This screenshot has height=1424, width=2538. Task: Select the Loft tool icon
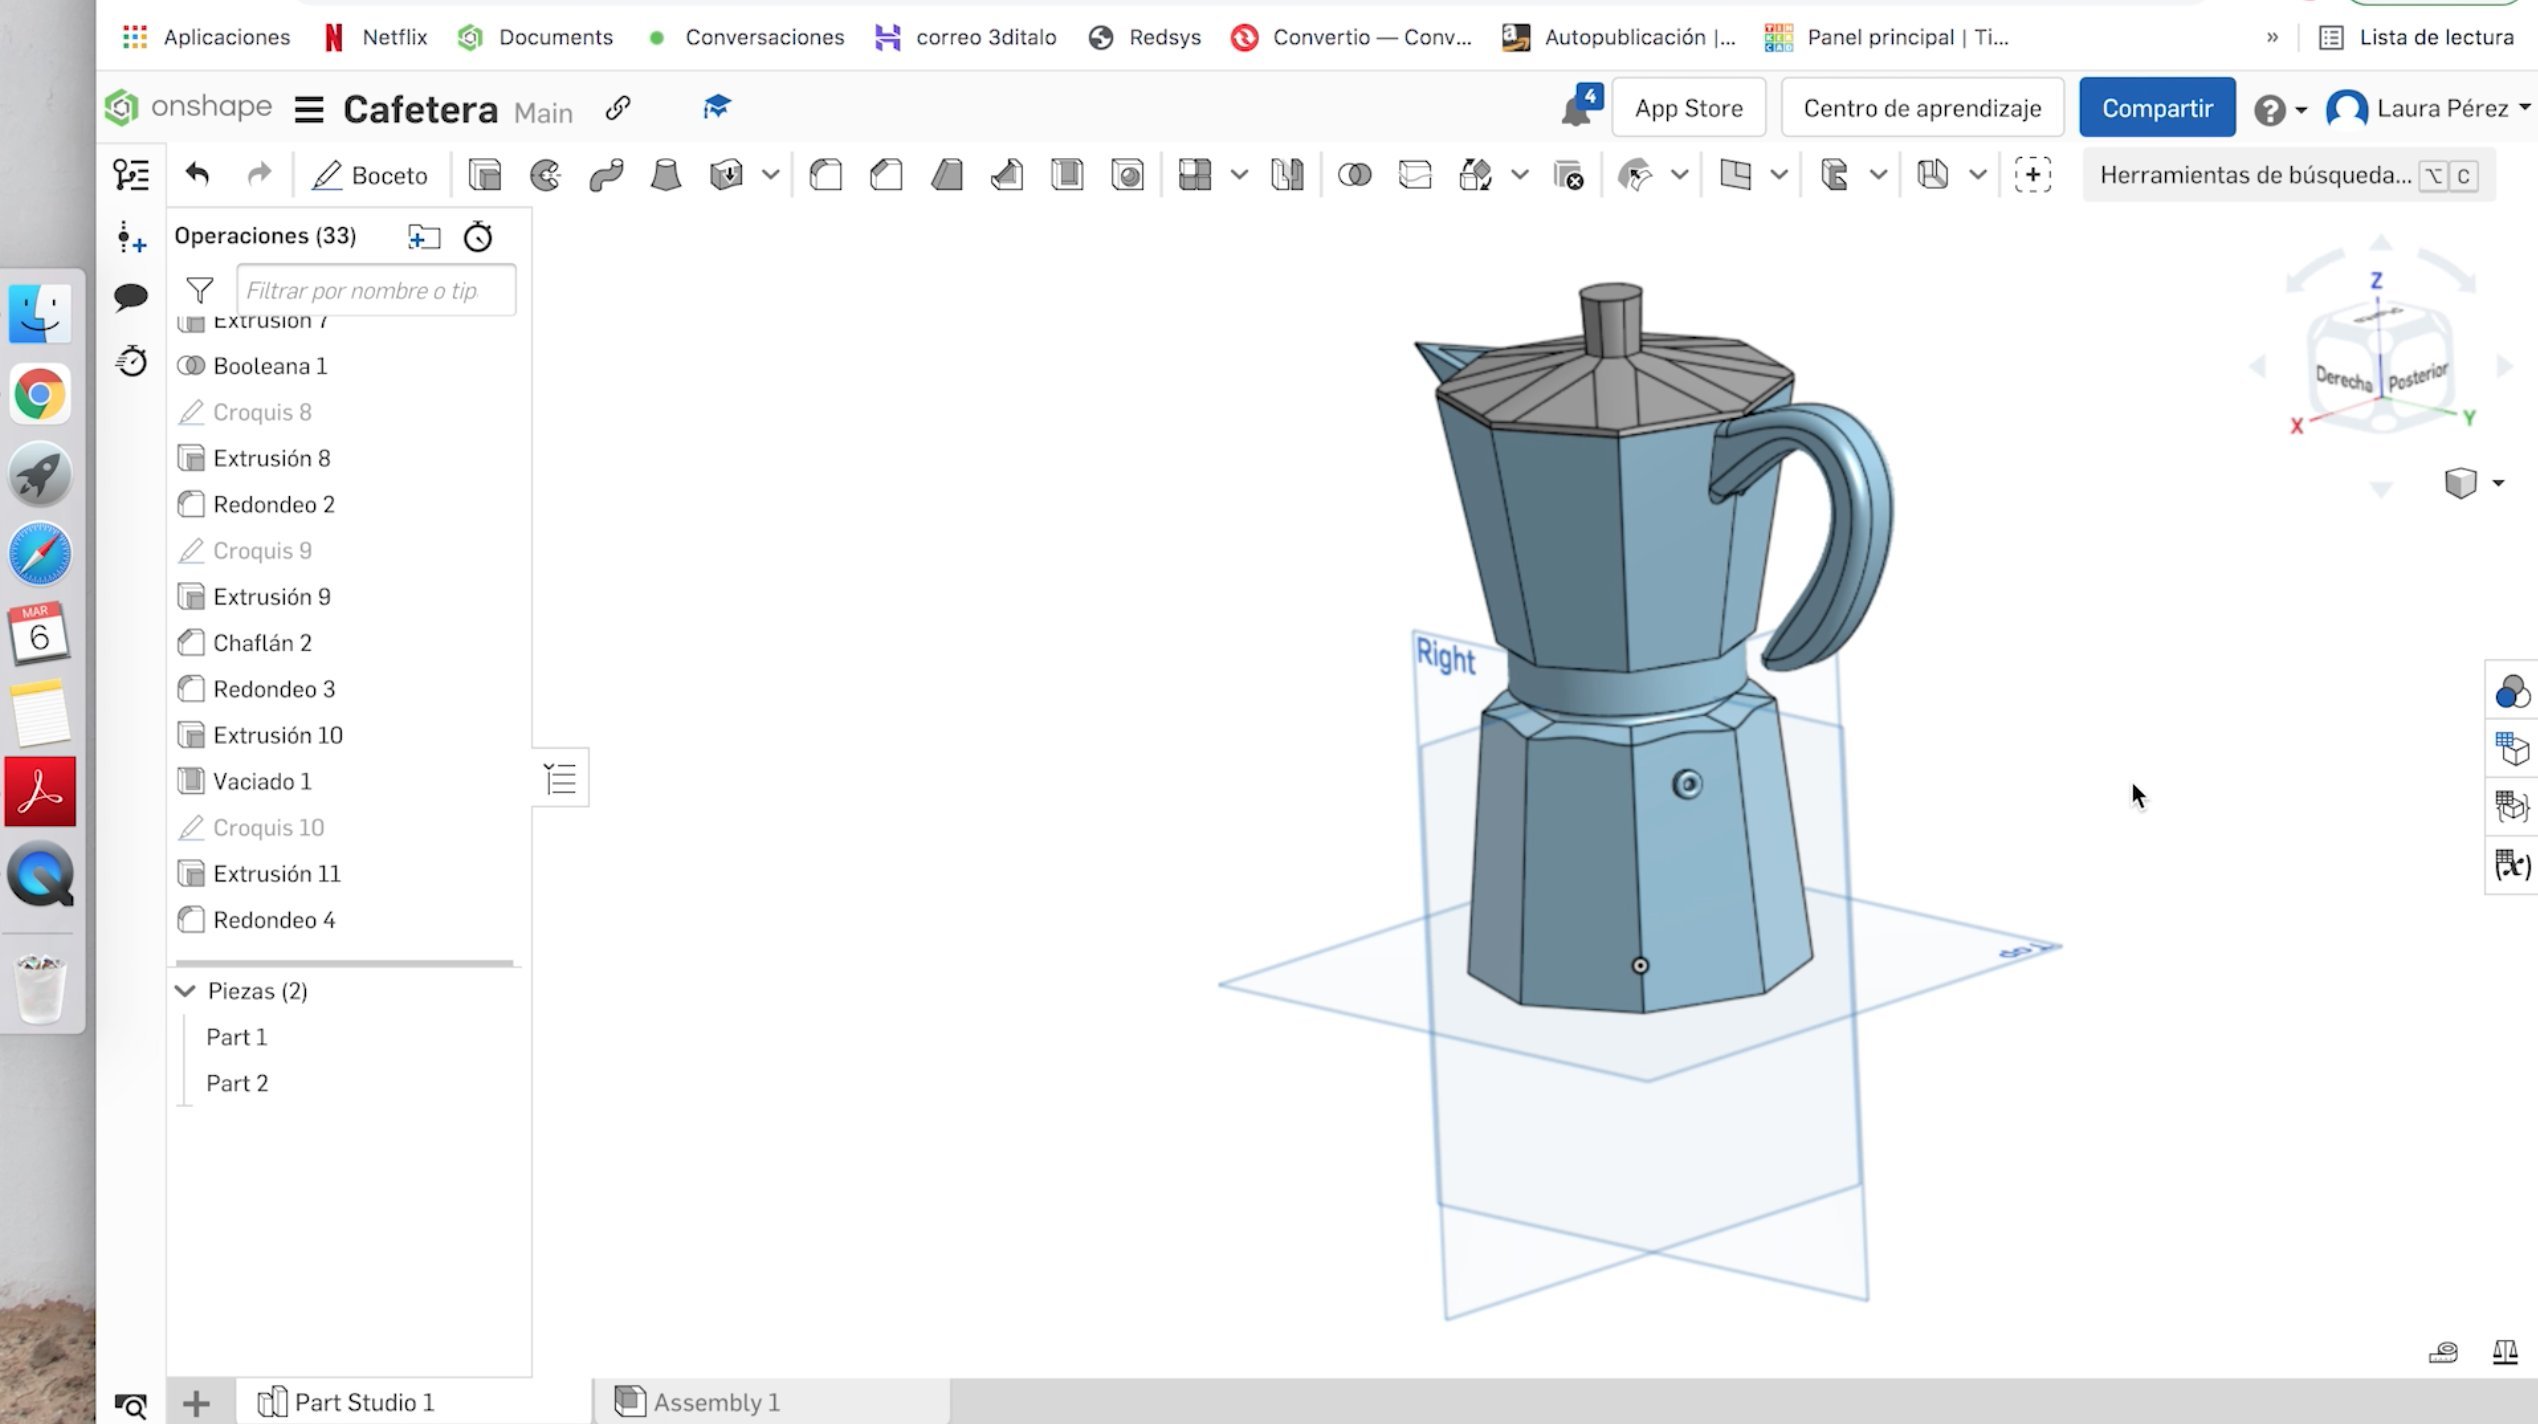click(x=665, y=175)
